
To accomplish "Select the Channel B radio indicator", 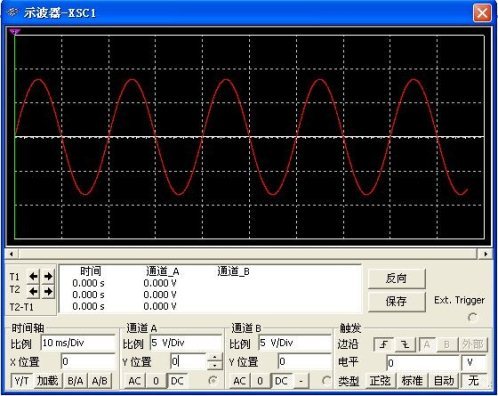I will pos(327,380).
